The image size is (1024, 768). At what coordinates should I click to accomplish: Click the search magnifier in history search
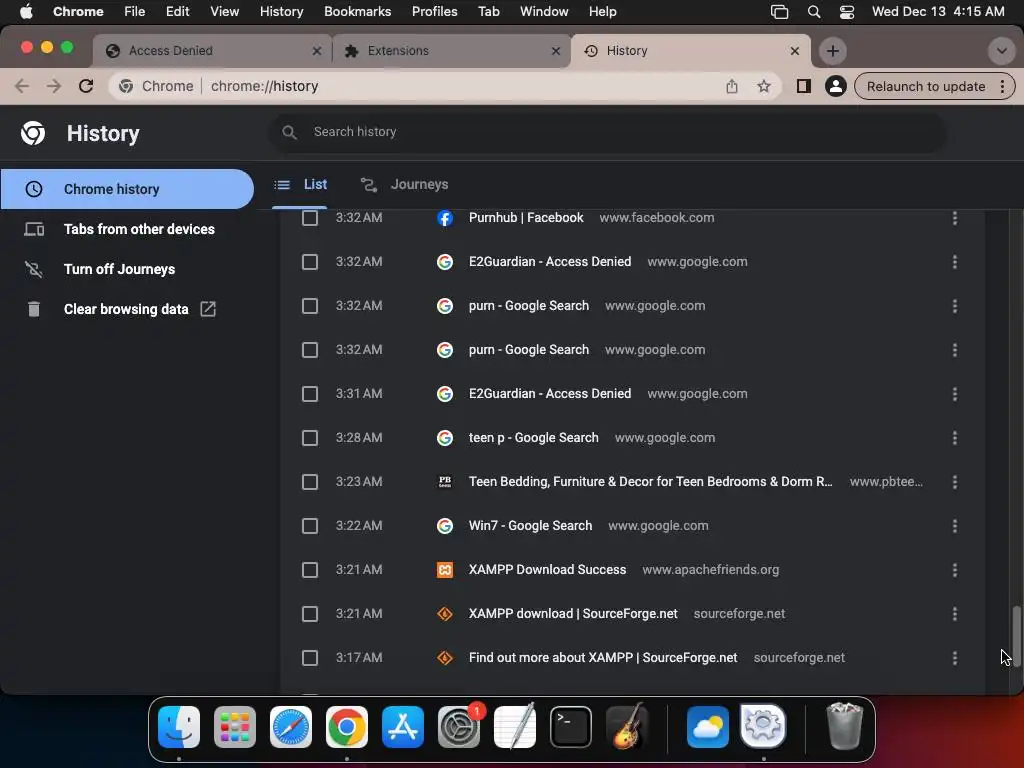(289, 133)
